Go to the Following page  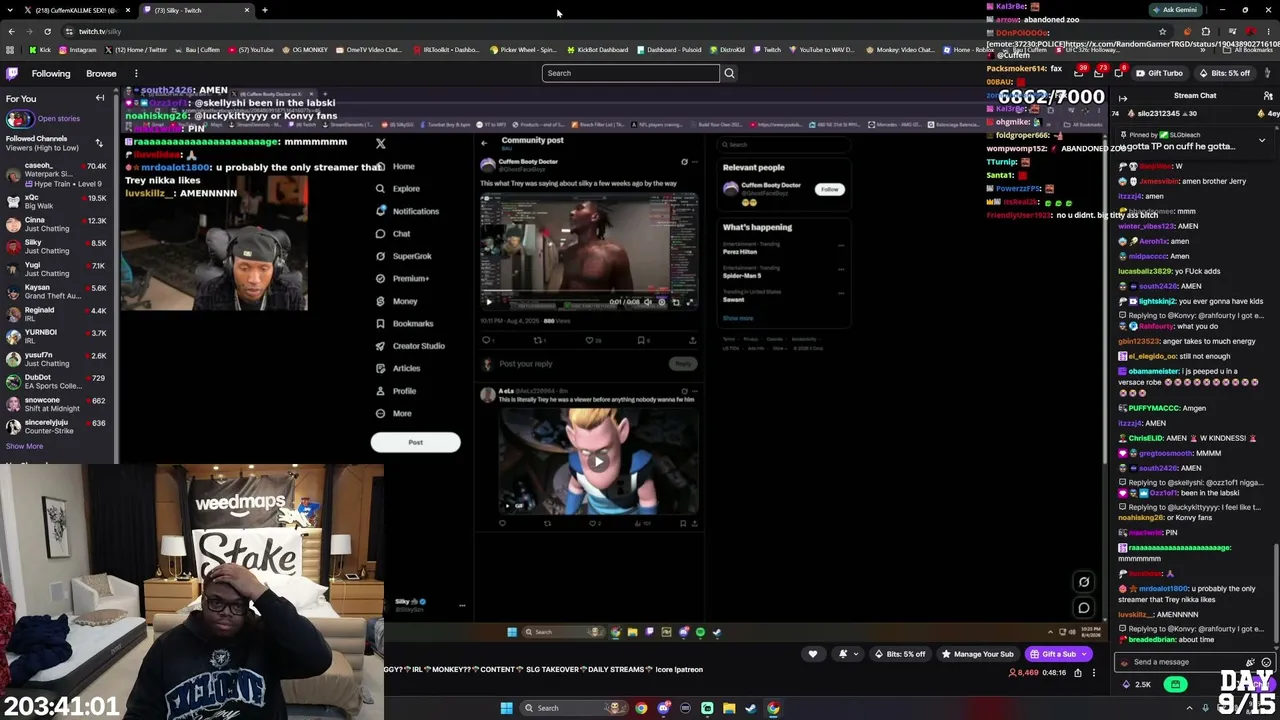[51, 73]
